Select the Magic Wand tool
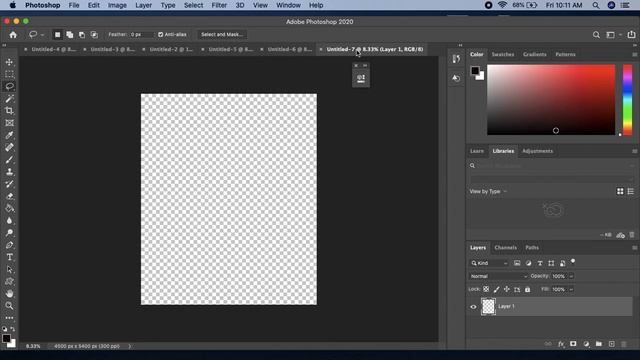This screenshot has height=360, width=640. 9,98
